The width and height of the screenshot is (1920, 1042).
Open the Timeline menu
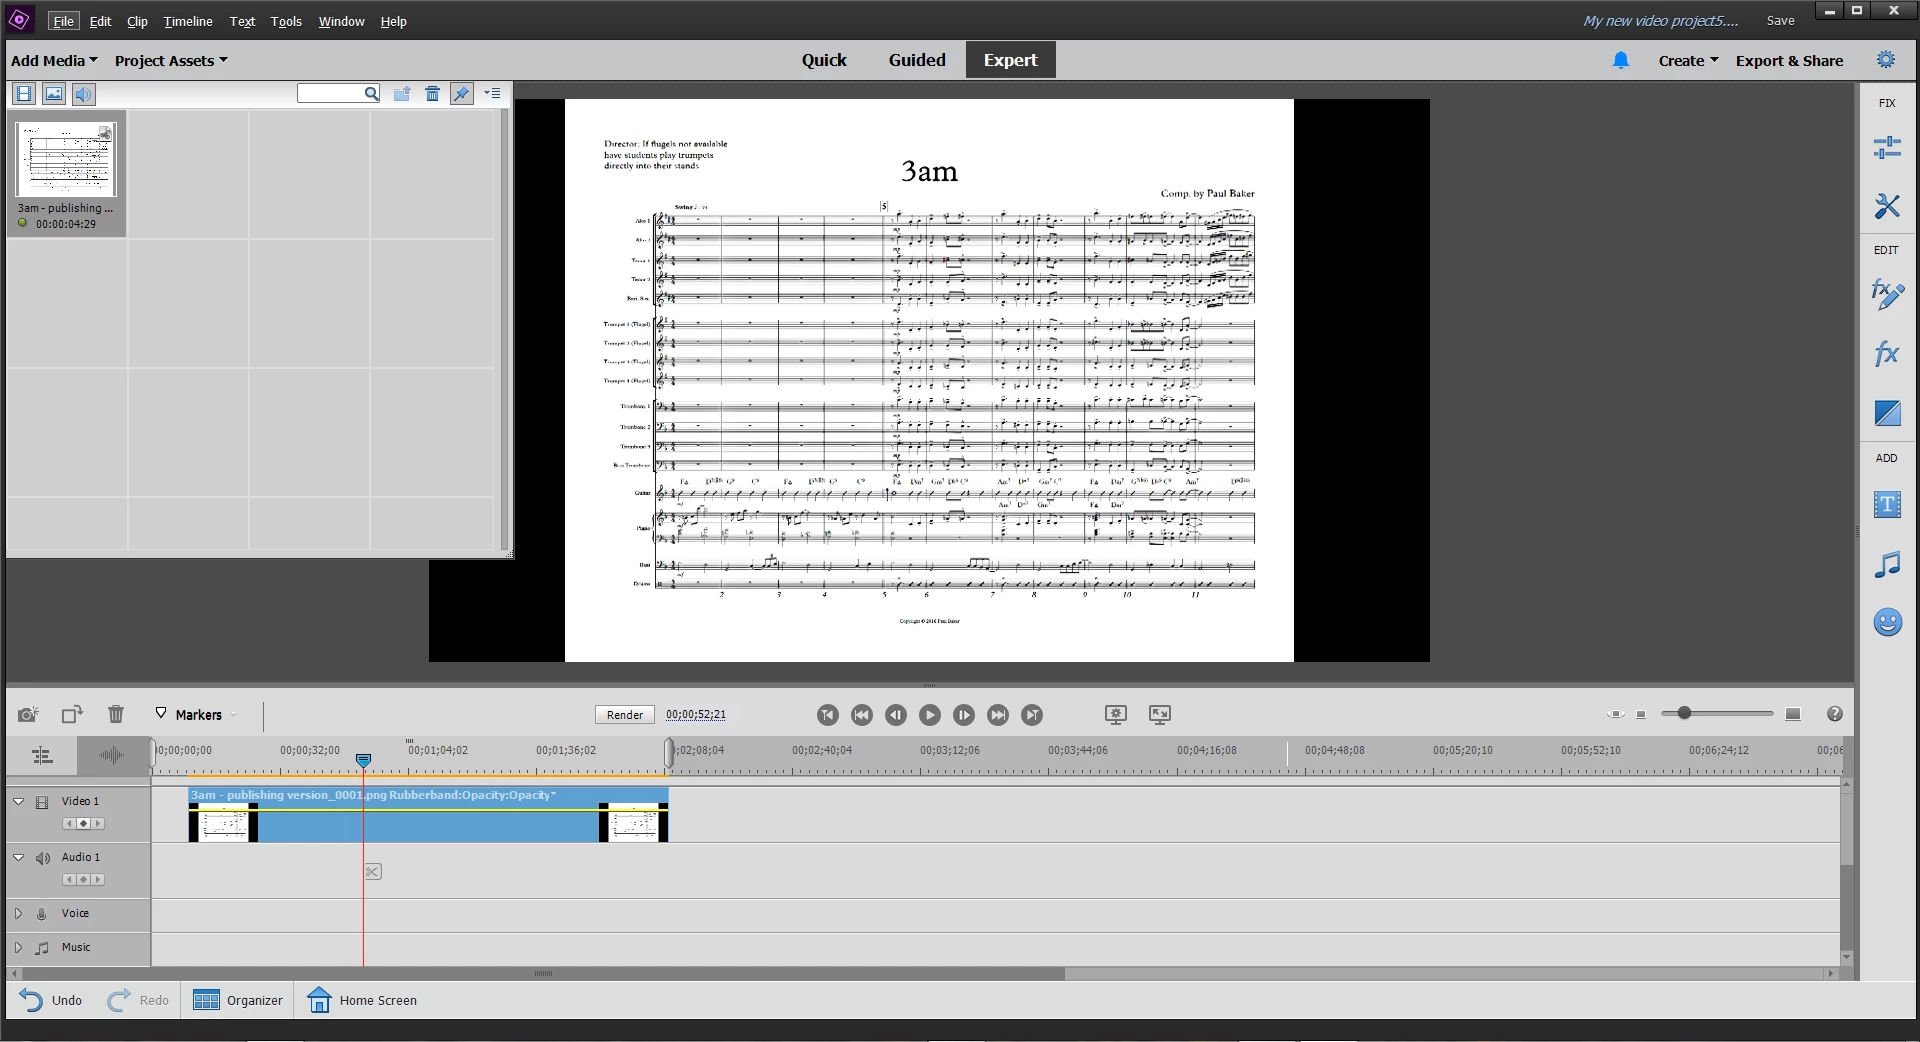click(188, 21)
